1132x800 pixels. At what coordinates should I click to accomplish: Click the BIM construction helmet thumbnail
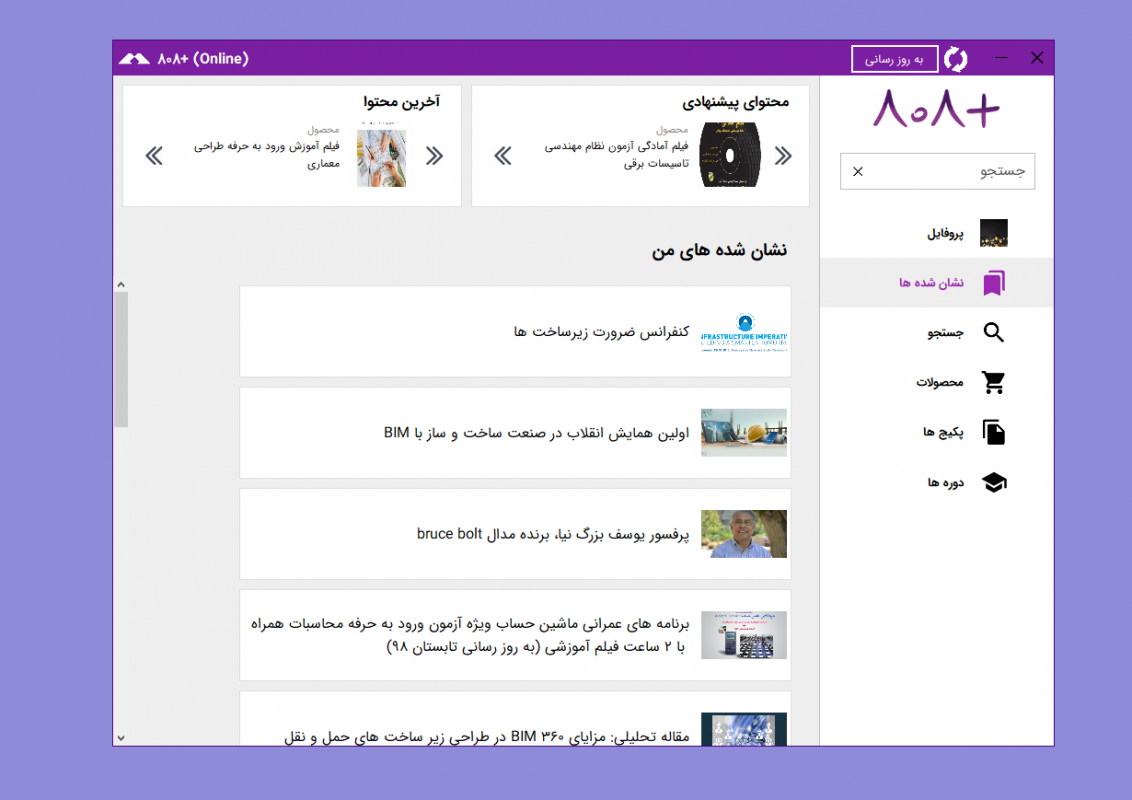pos(744,432)
